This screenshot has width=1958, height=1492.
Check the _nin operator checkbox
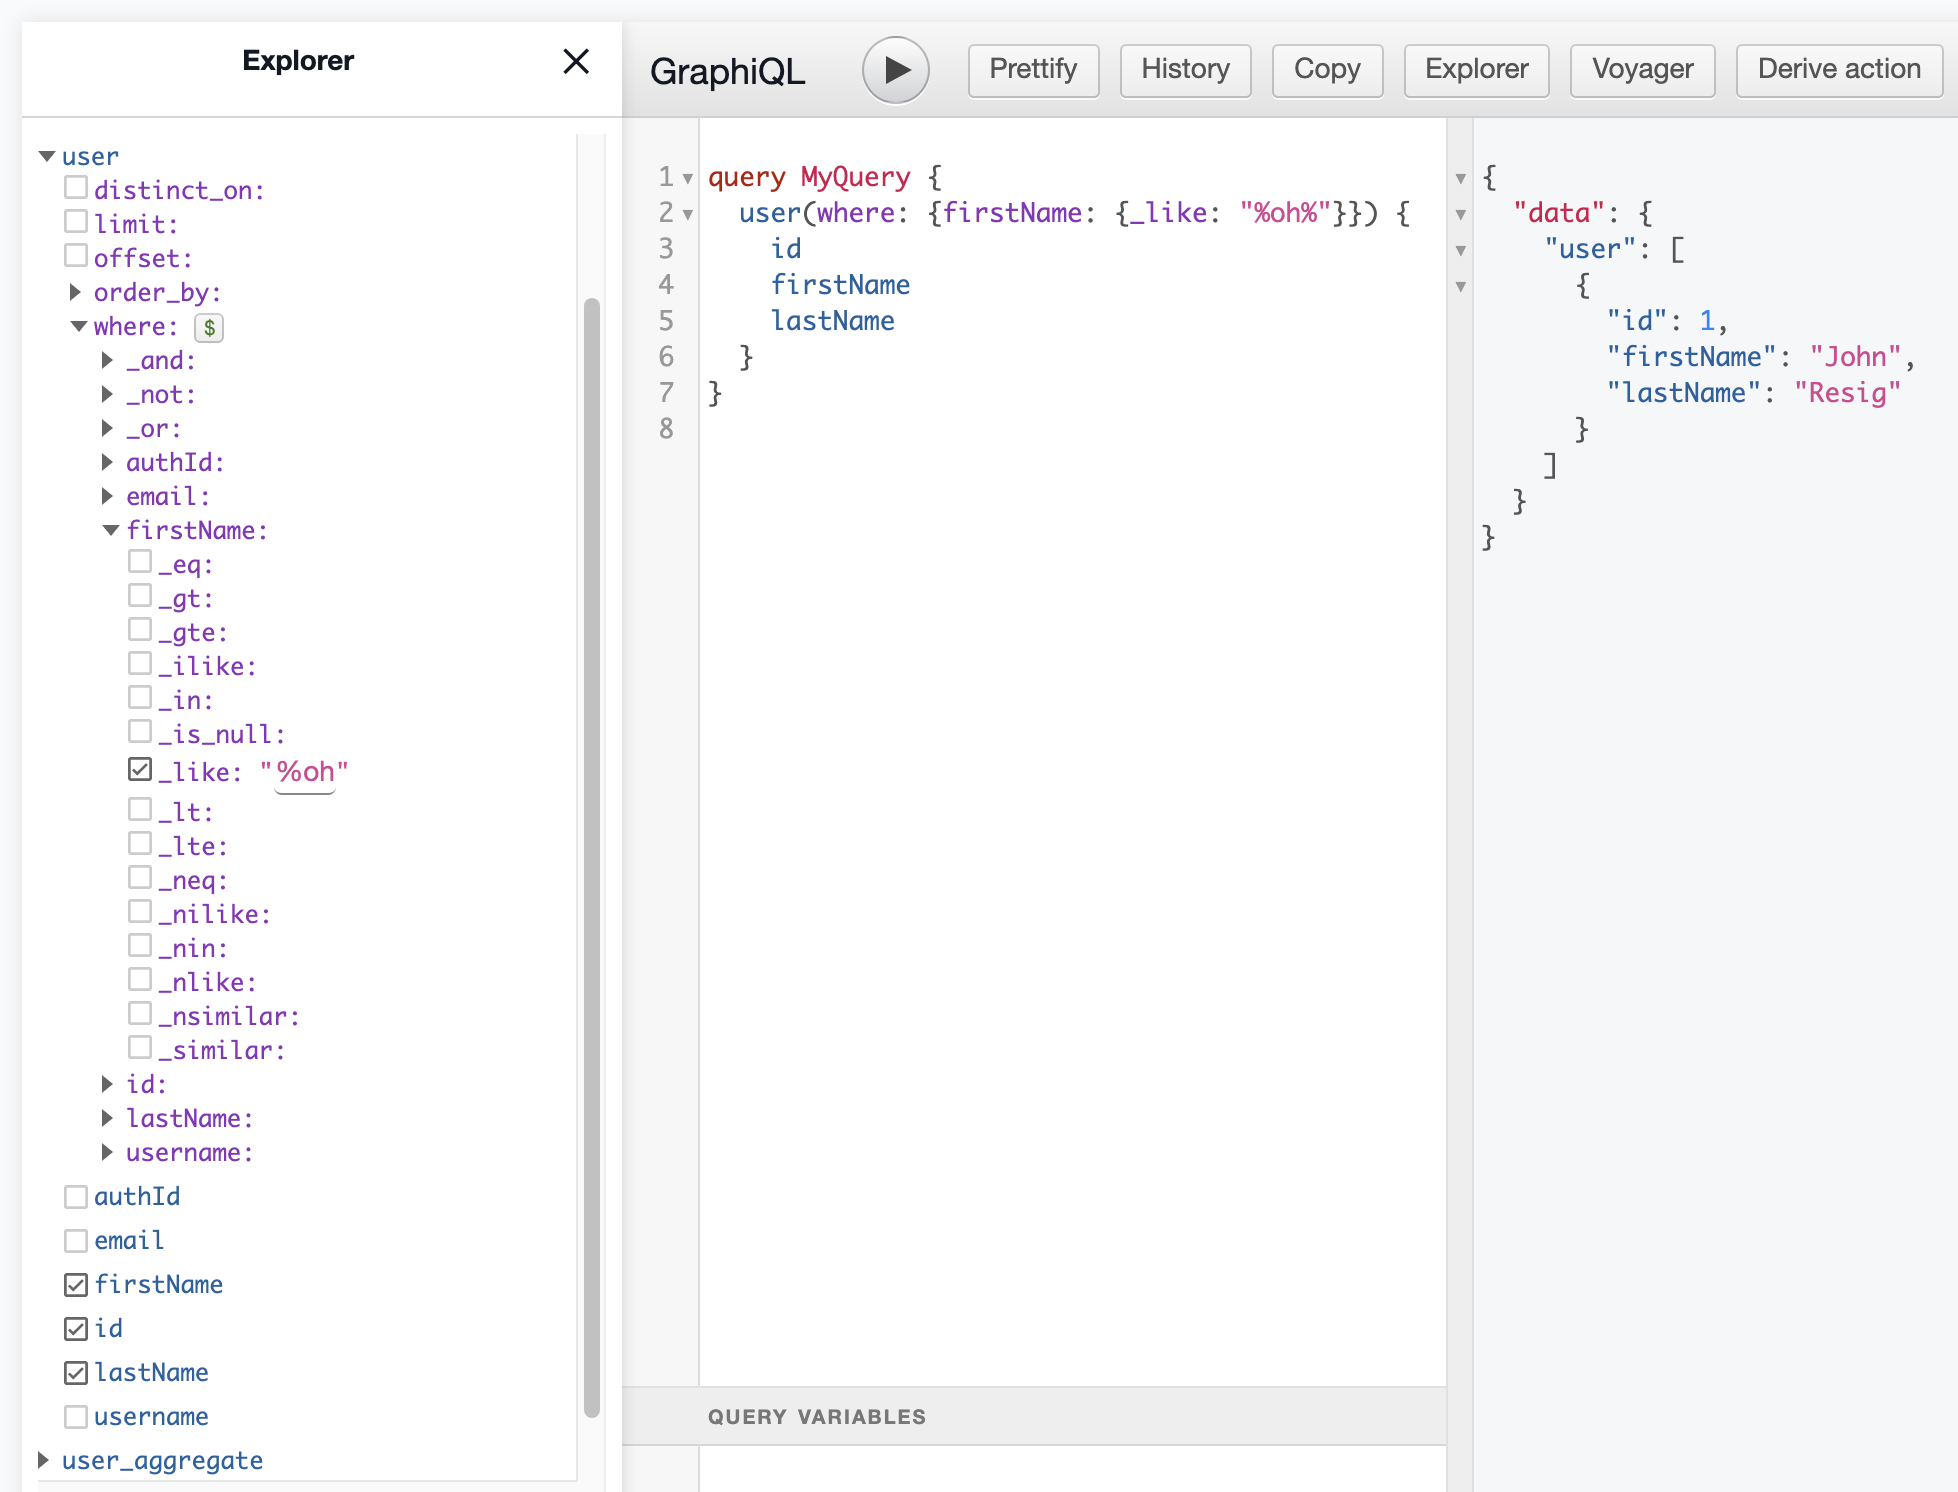pos(140,946)
